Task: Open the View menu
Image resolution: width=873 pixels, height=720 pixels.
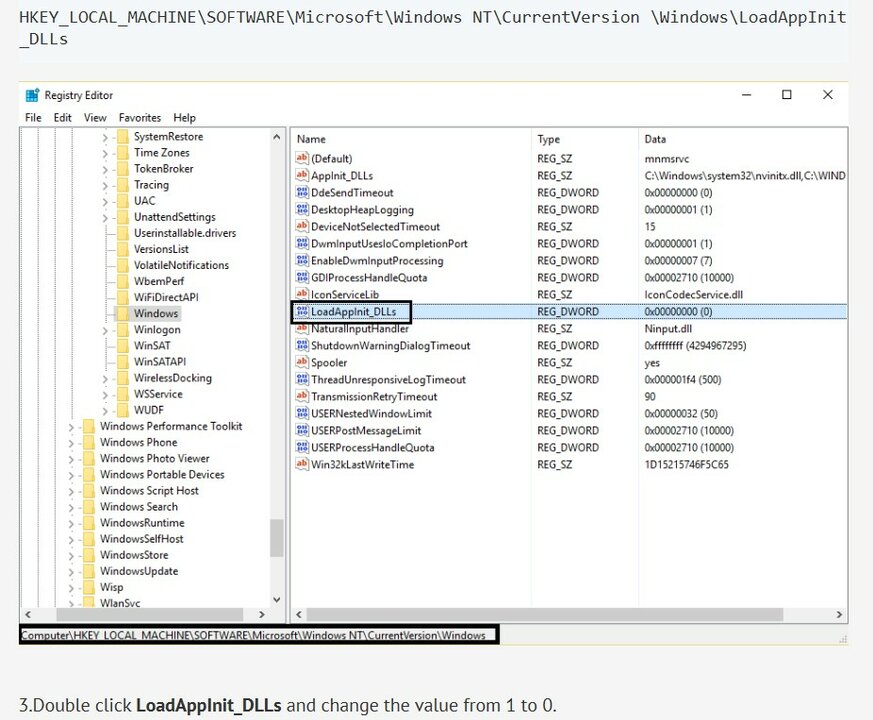Action: [95, 117]
